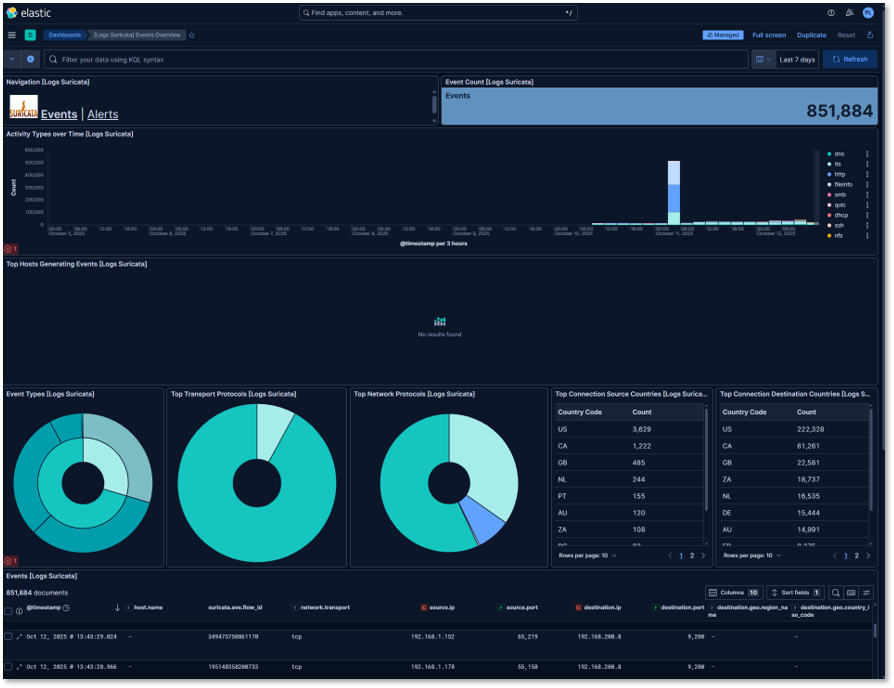Screen dimensions: 894x688
Task: Open the help icon in the top bar
Action: click(x=829, y=13)
